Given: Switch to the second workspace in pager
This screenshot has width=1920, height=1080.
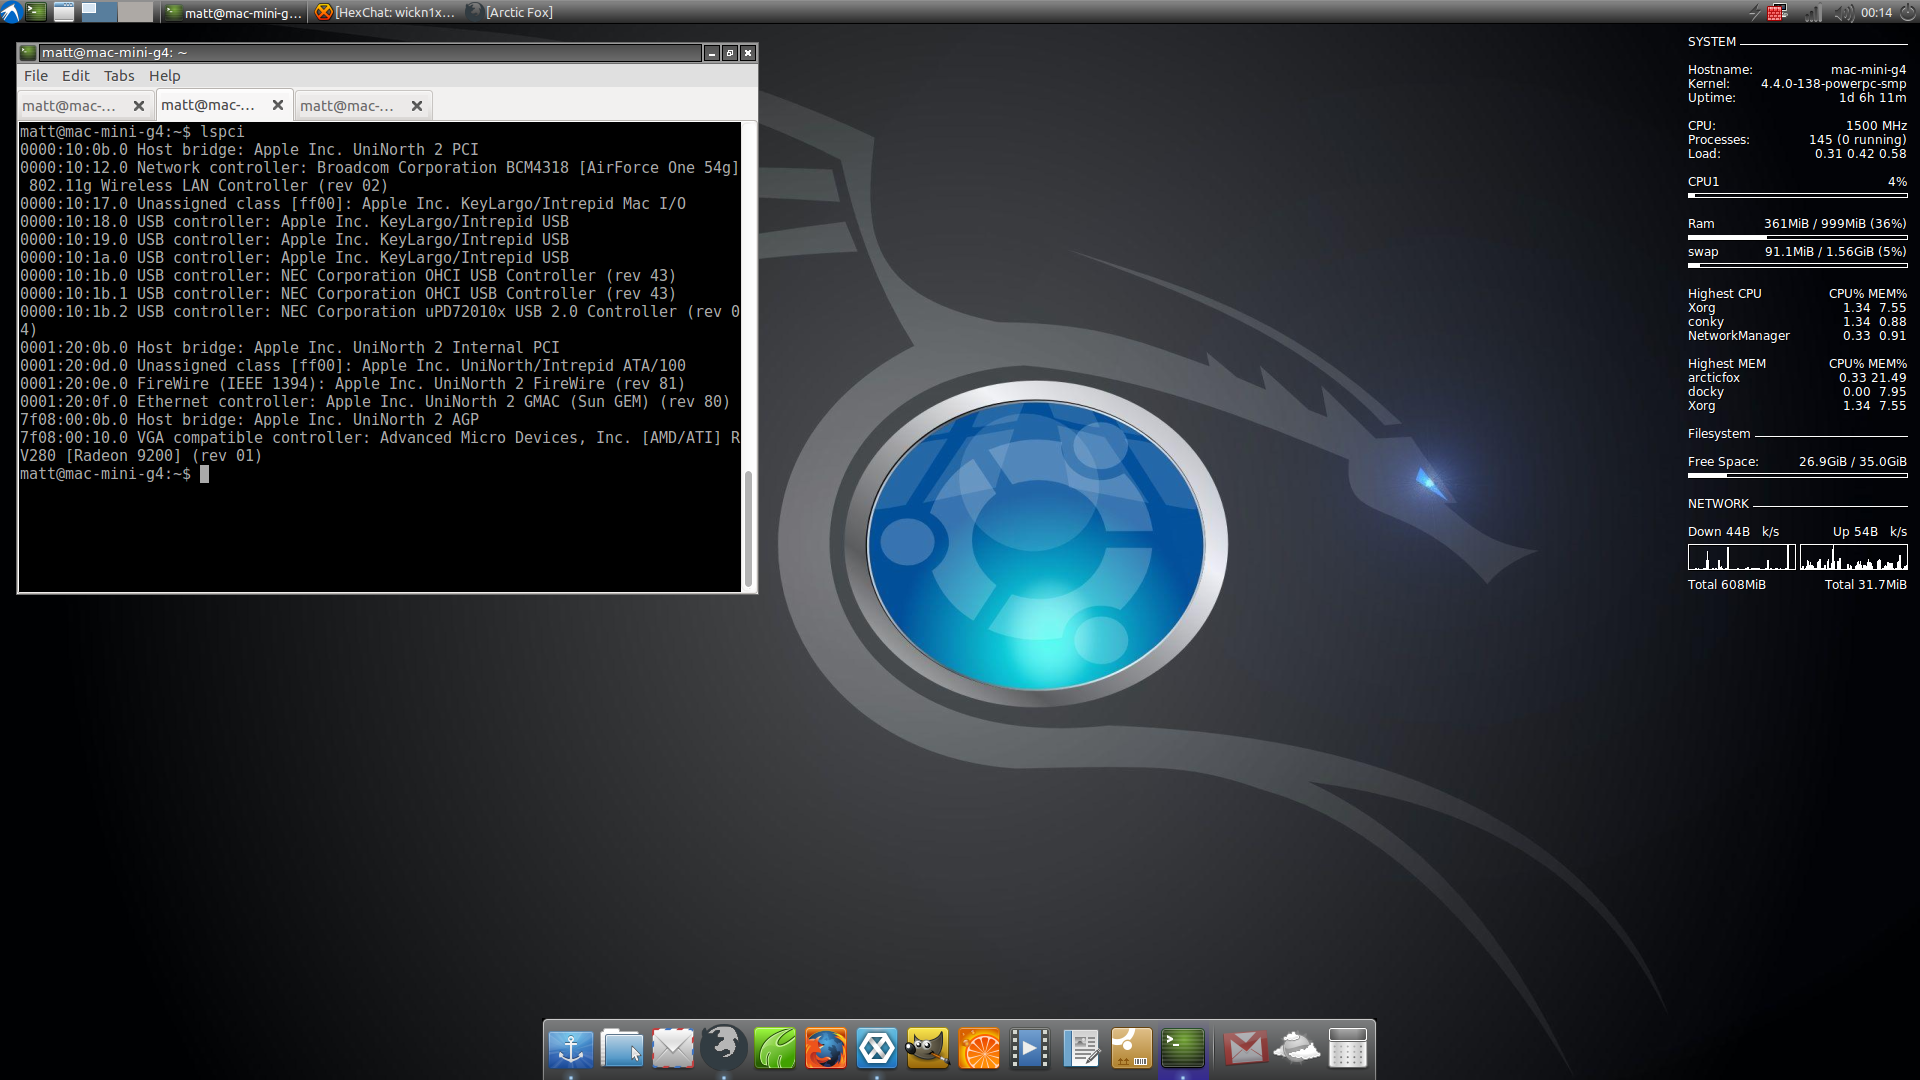Looking at the screenshot, I should 135,12.
